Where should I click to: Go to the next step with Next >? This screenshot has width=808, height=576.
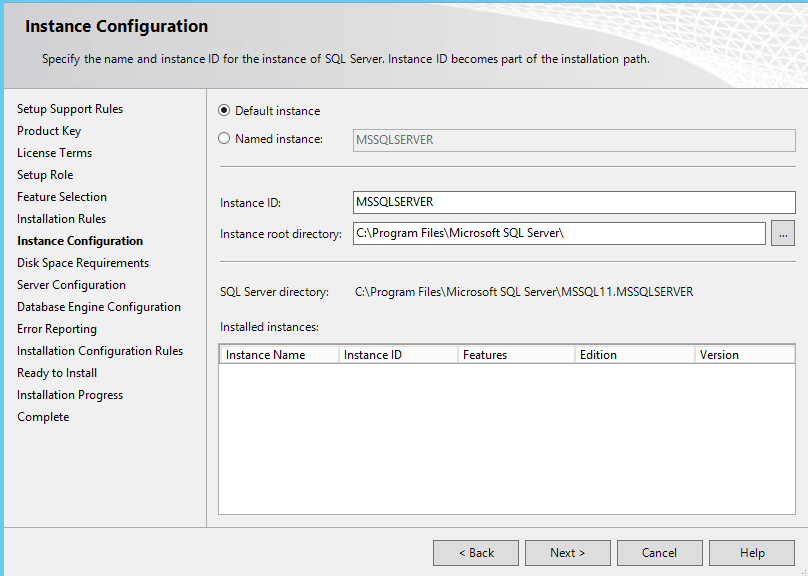point(568,553)
